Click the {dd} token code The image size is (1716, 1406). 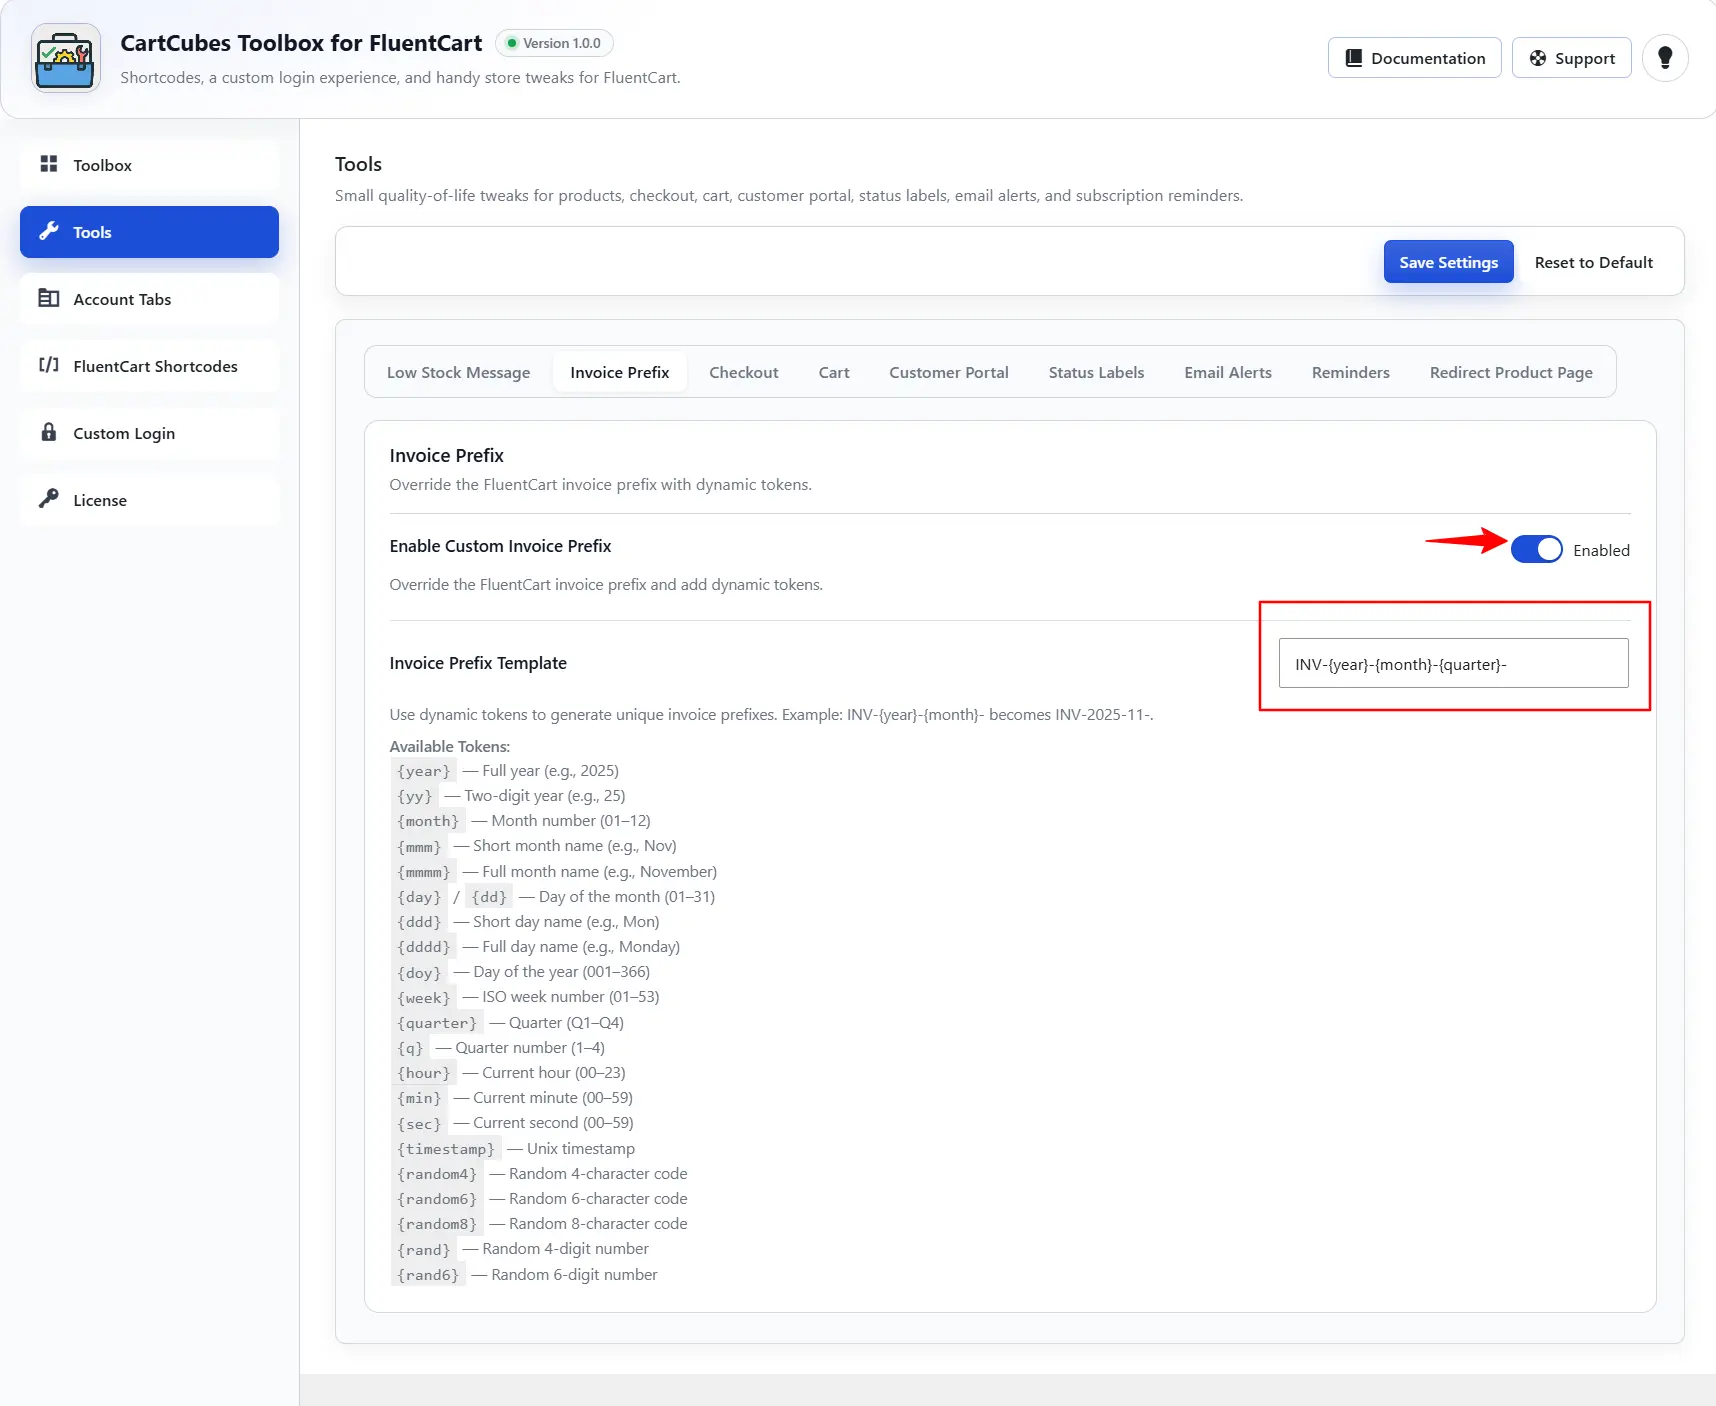click(x=489, y=897)
